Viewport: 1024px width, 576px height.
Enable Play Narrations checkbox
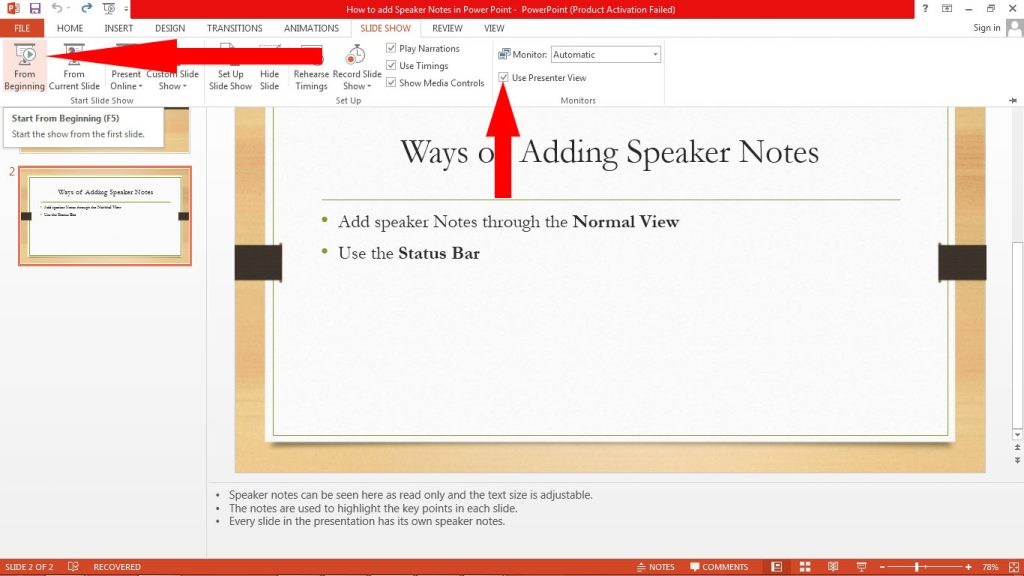(390, 48)
